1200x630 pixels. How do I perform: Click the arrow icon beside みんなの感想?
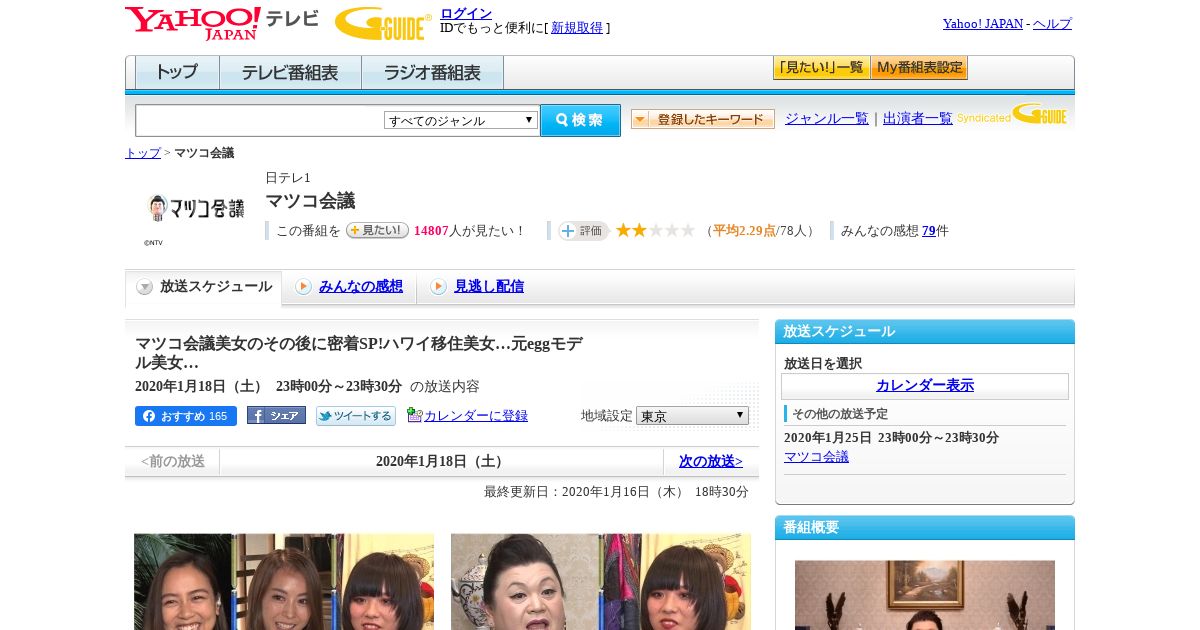(303, 287)
